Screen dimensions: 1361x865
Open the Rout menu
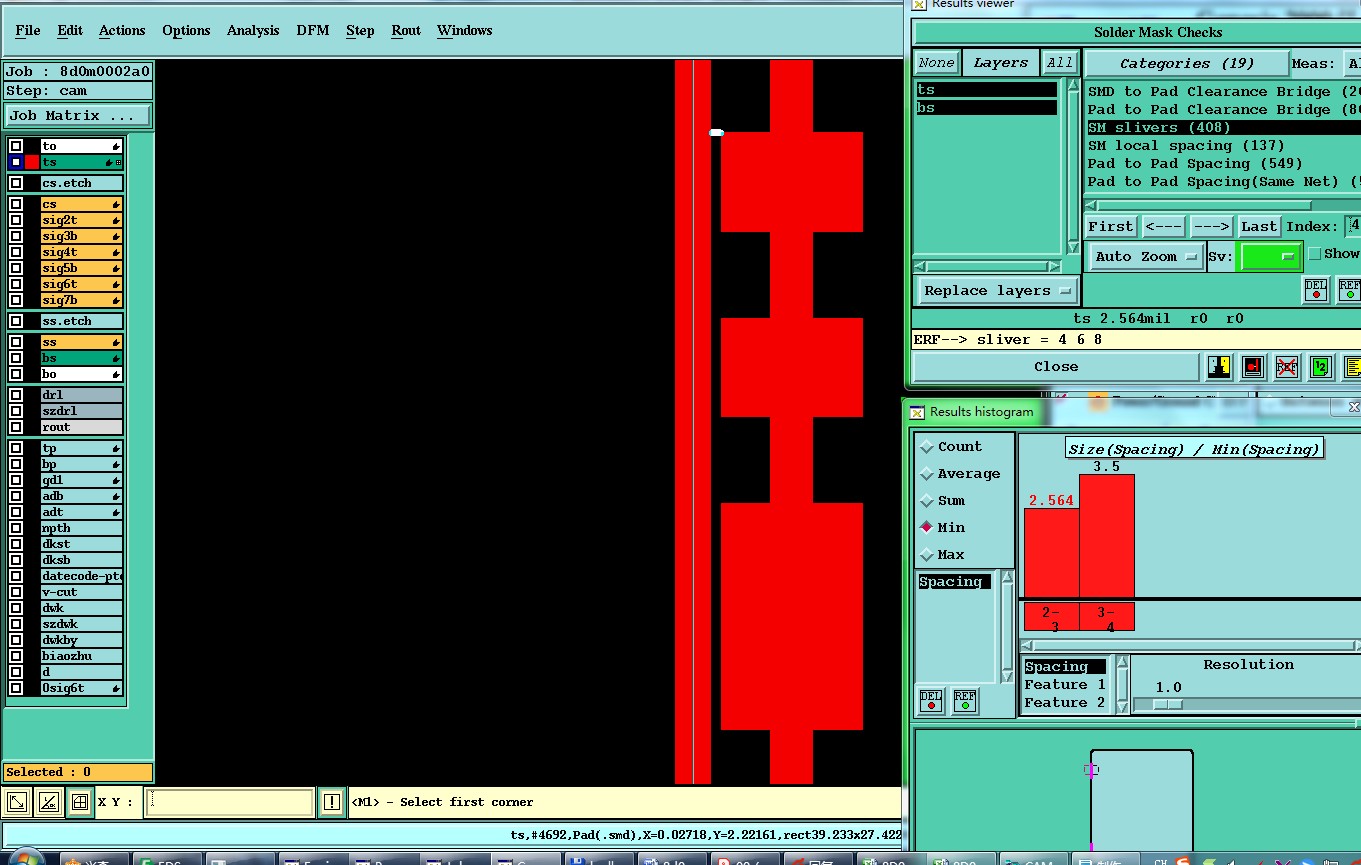tap(406, 30)
